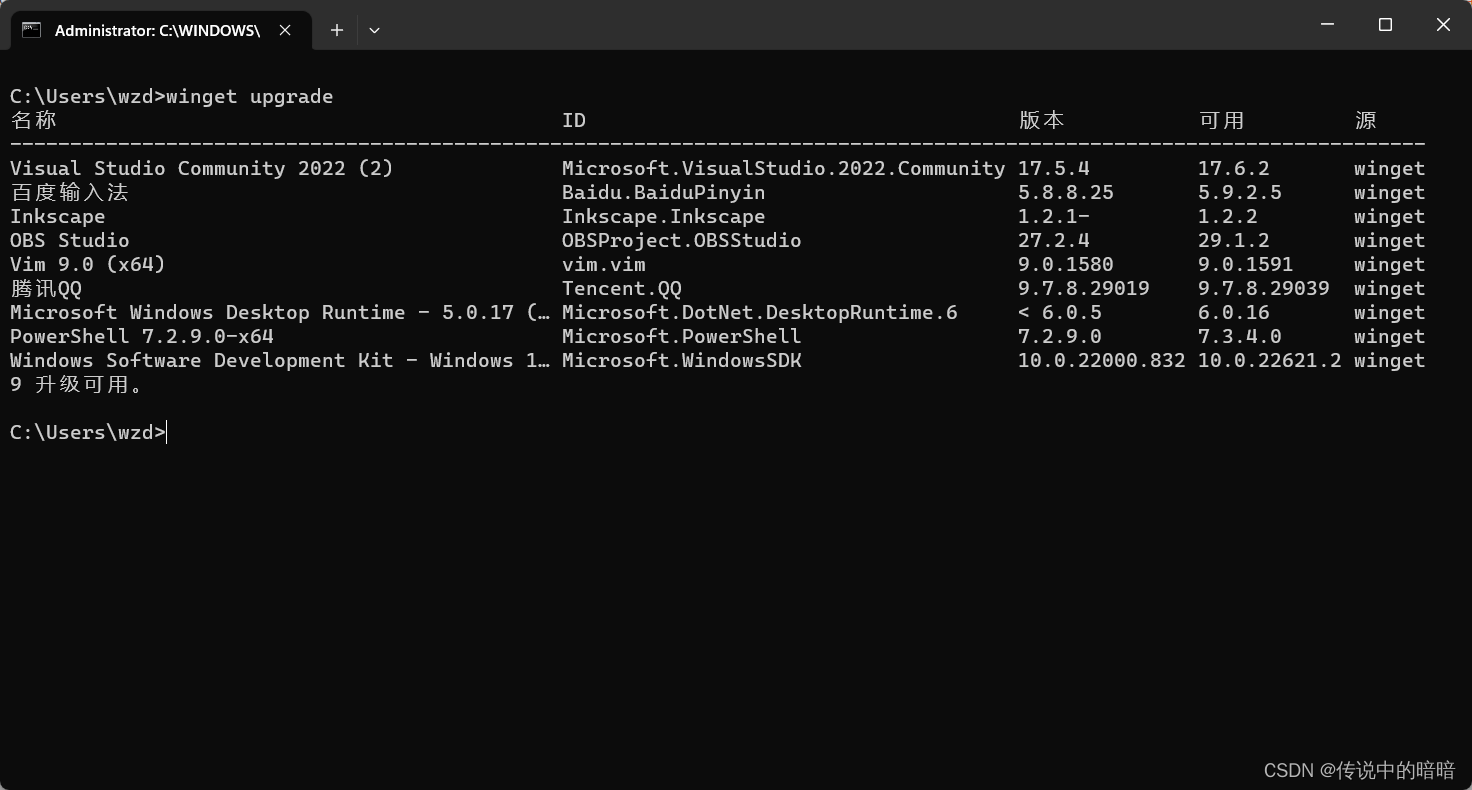
Task: Click 'Windows Software Development Kit' package name
Action: [280, 360]
